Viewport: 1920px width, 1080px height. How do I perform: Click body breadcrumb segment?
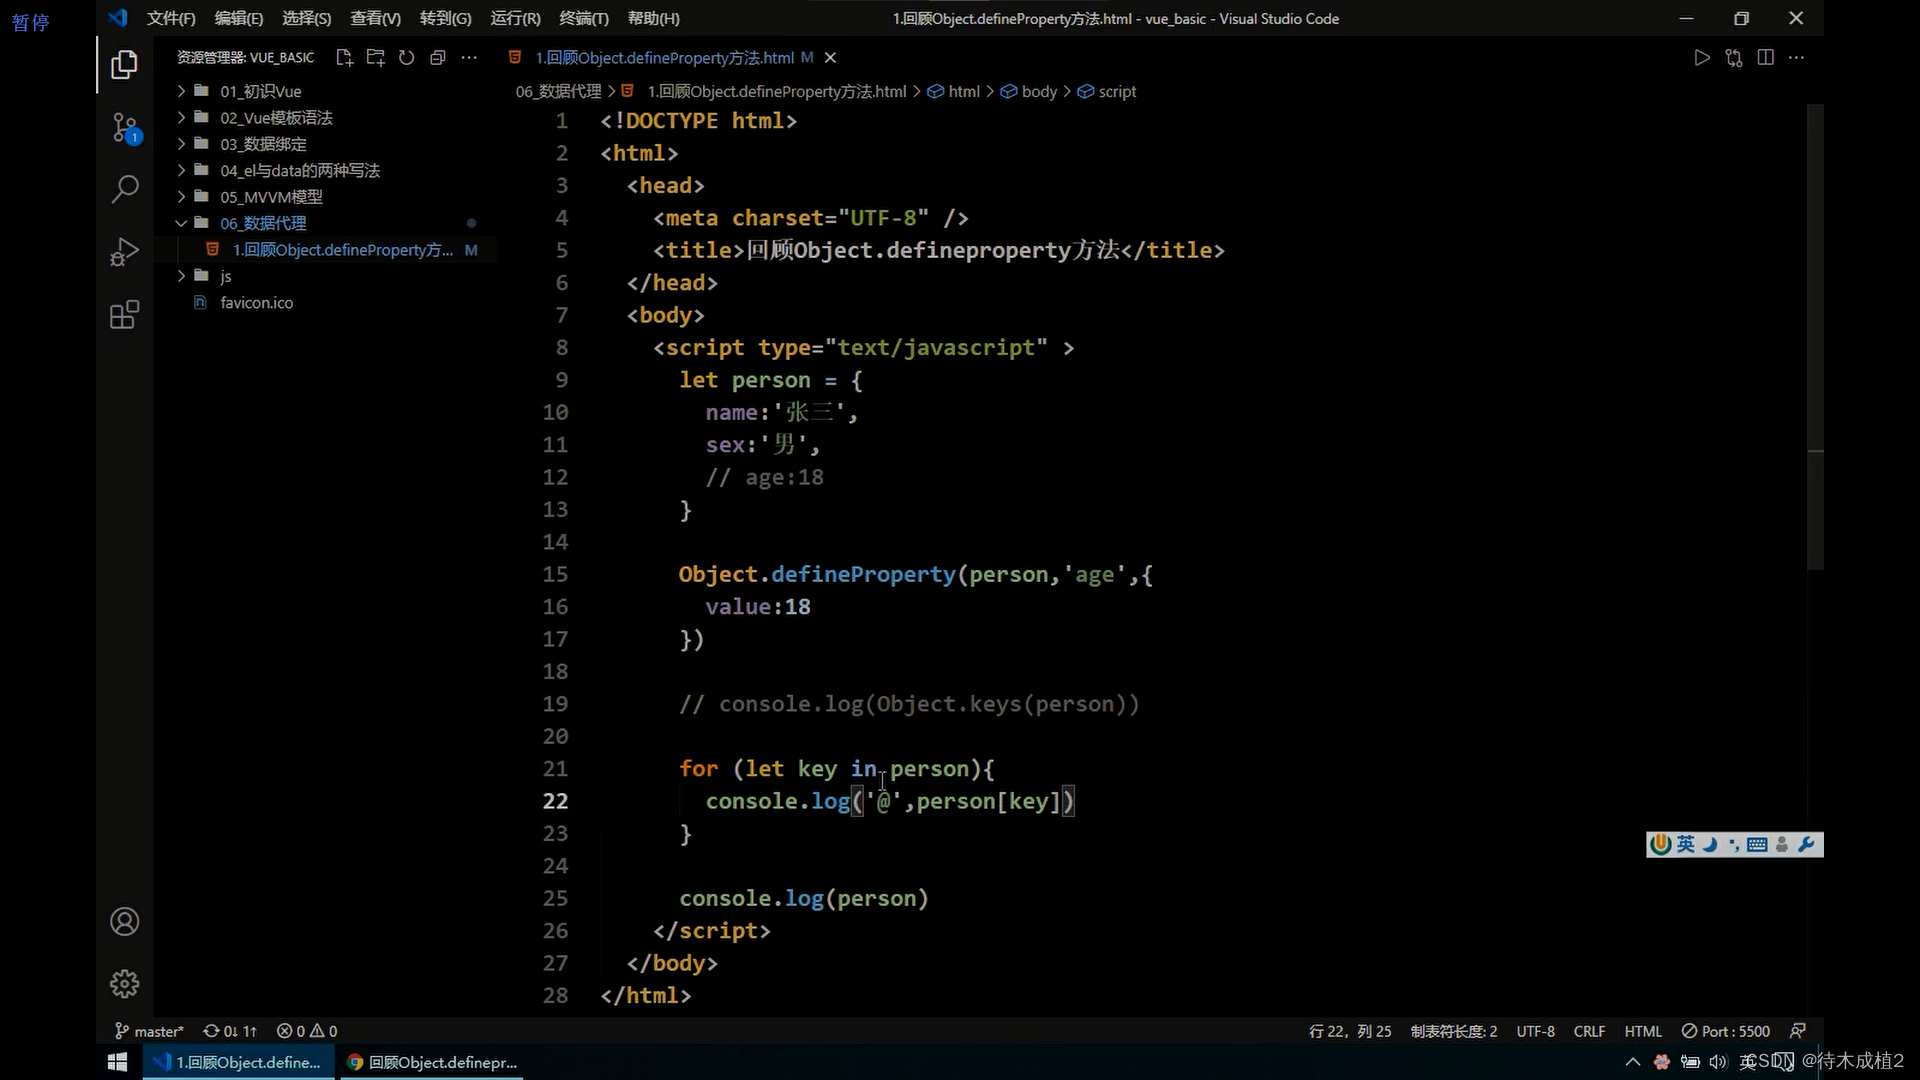point(1029,91)
